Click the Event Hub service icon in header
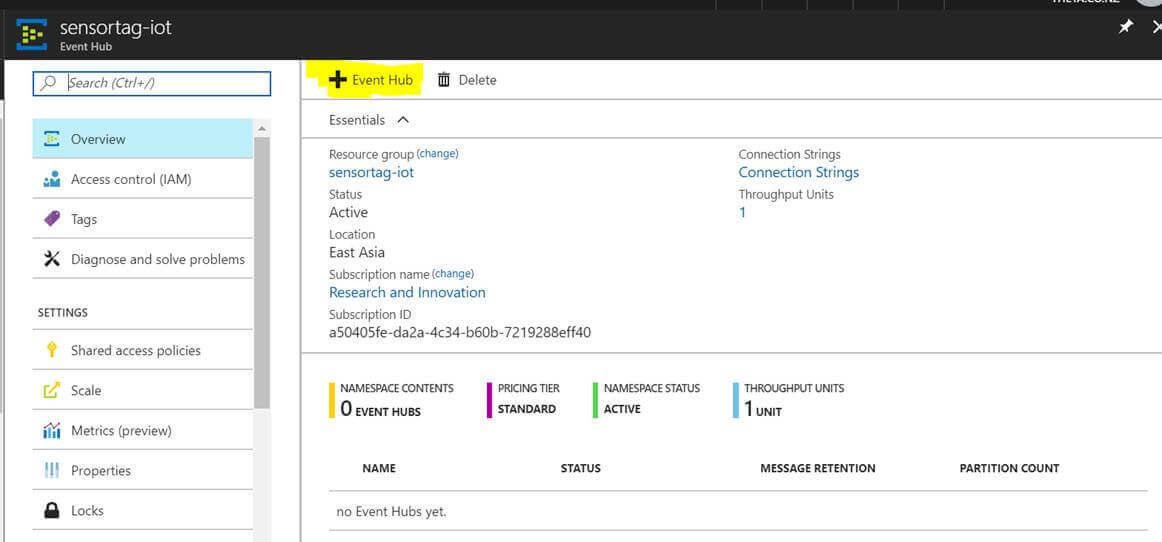This screenshot has width=1162, height=542. pyautogui.click(x=31, y=34)
